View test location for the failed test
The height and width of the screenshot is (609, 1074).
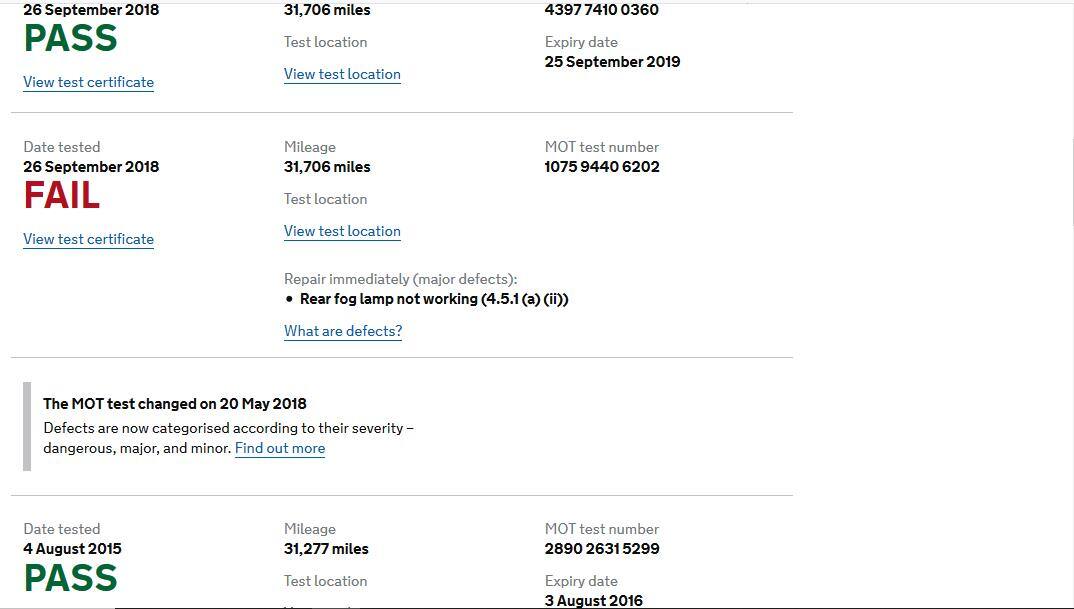342,231
